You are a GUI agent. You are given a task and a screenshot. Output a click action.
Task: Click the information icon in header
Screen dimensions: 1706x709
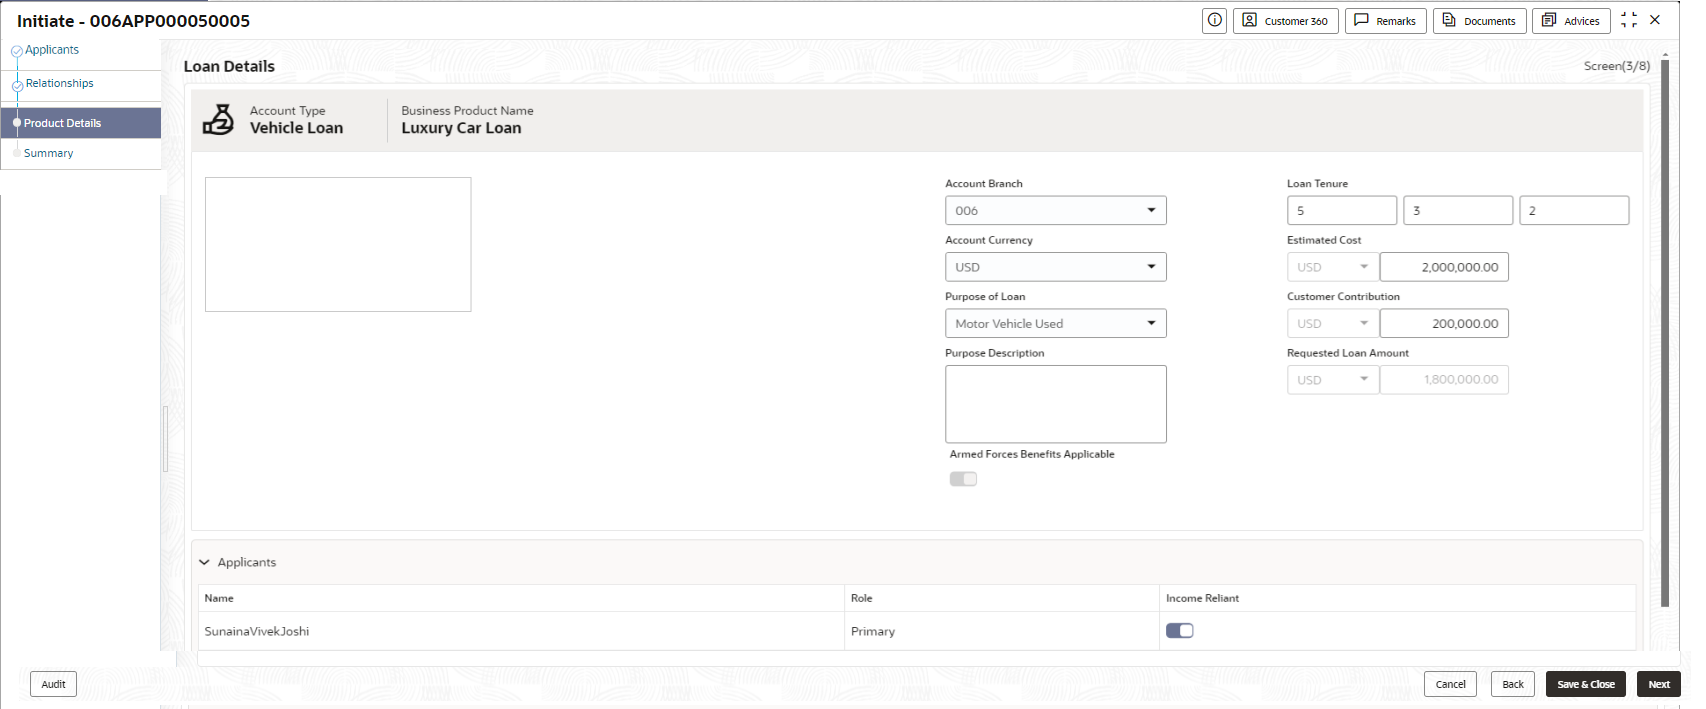(x=1214, y=20)
